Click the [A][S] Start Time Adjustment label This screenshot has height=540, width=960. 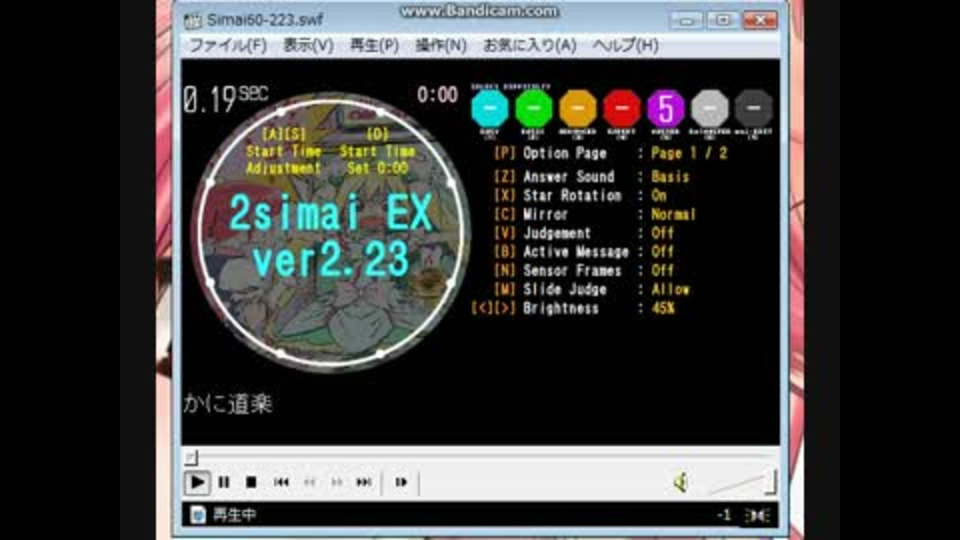[283, 151]
